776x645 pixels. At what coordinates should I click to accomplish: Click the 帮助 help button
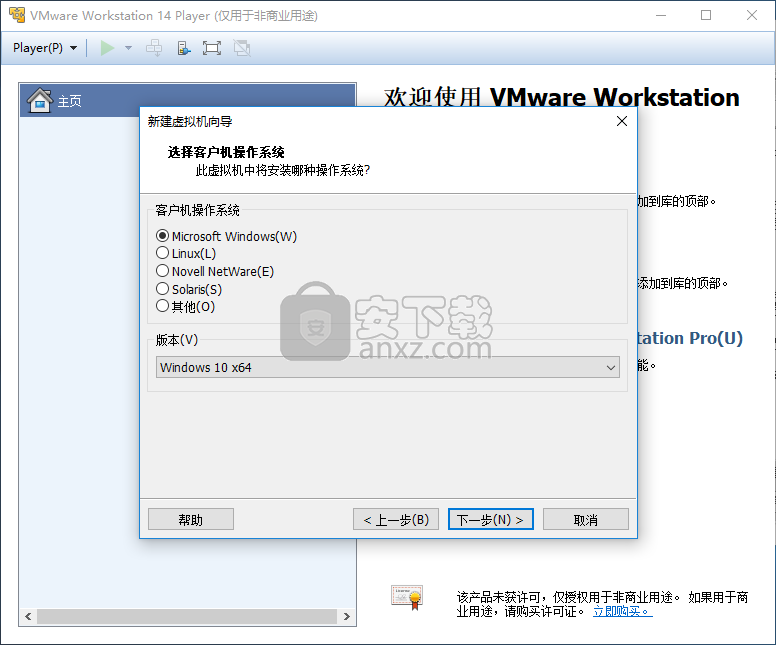click(191, 519)
